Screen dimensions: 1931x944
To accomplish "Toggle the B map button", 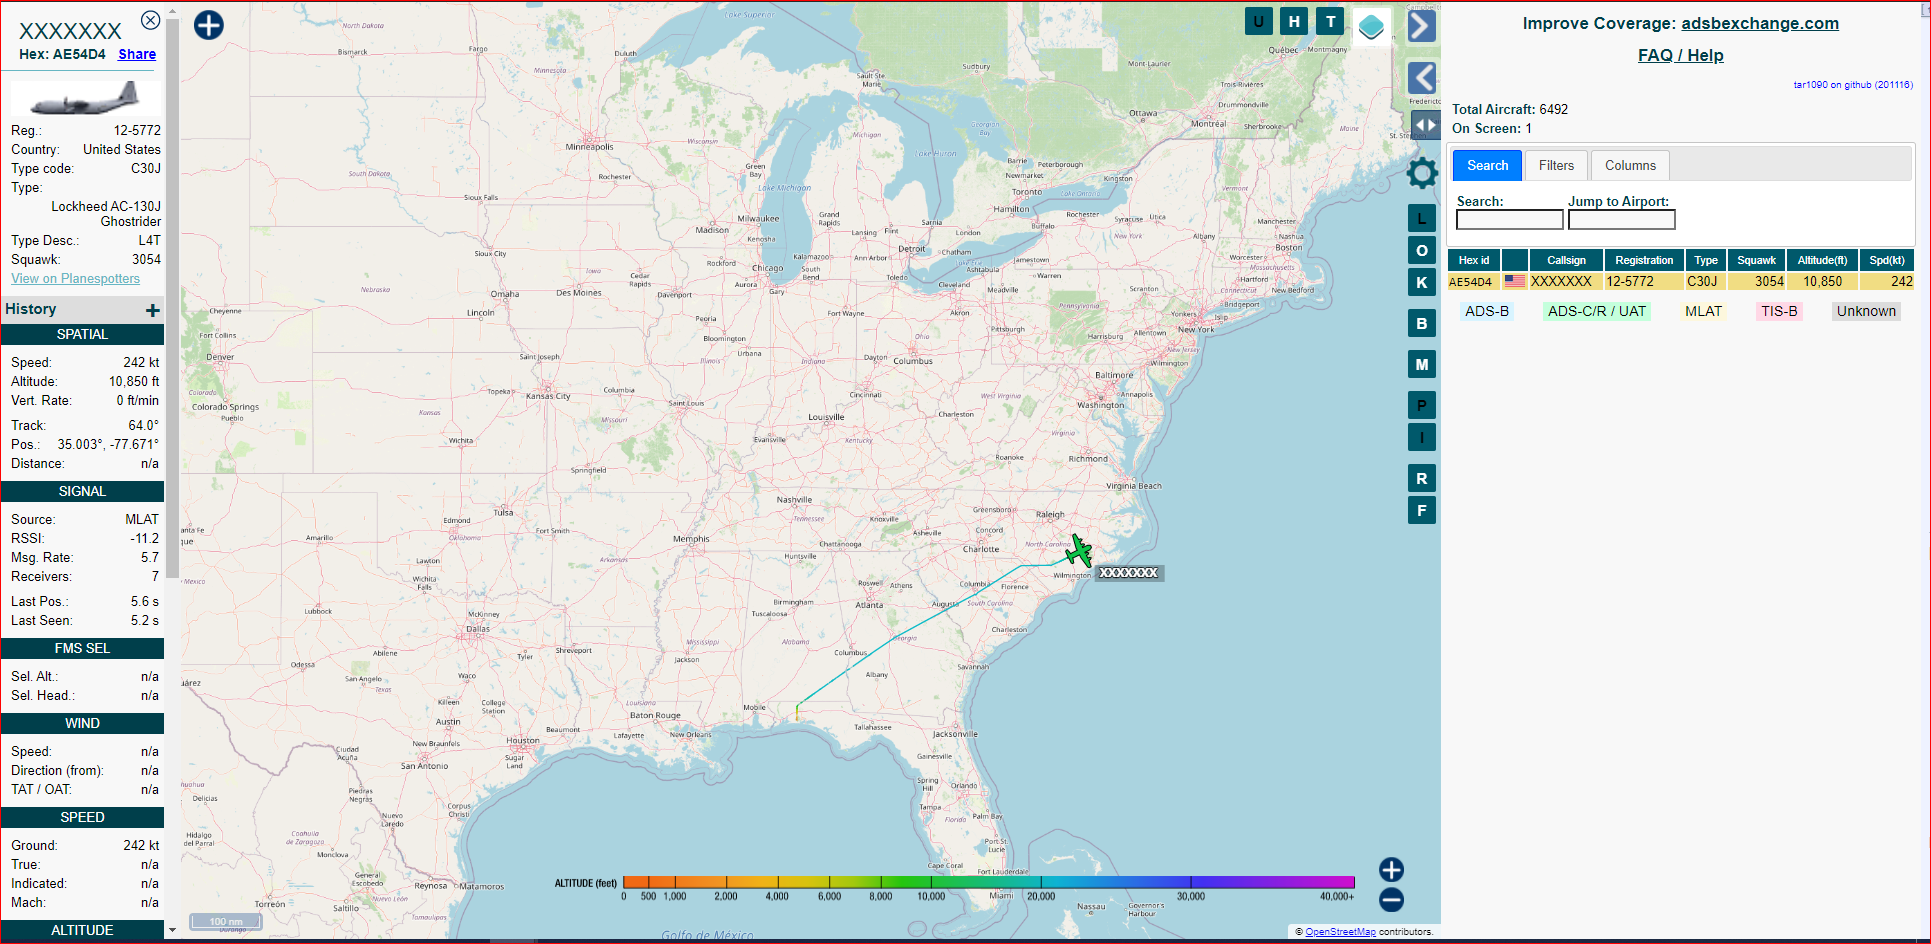I will [1422, 323].
